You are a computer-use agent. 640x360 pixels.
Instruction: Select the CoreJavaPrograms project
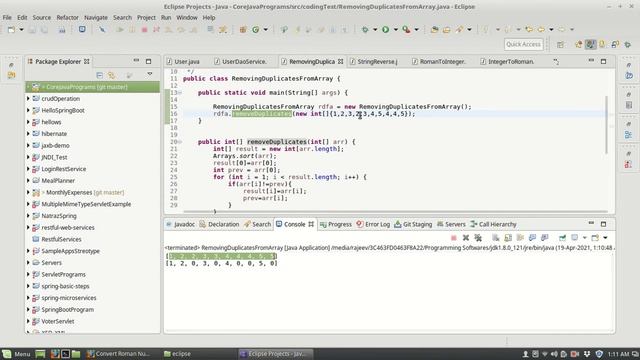point(93,87)
